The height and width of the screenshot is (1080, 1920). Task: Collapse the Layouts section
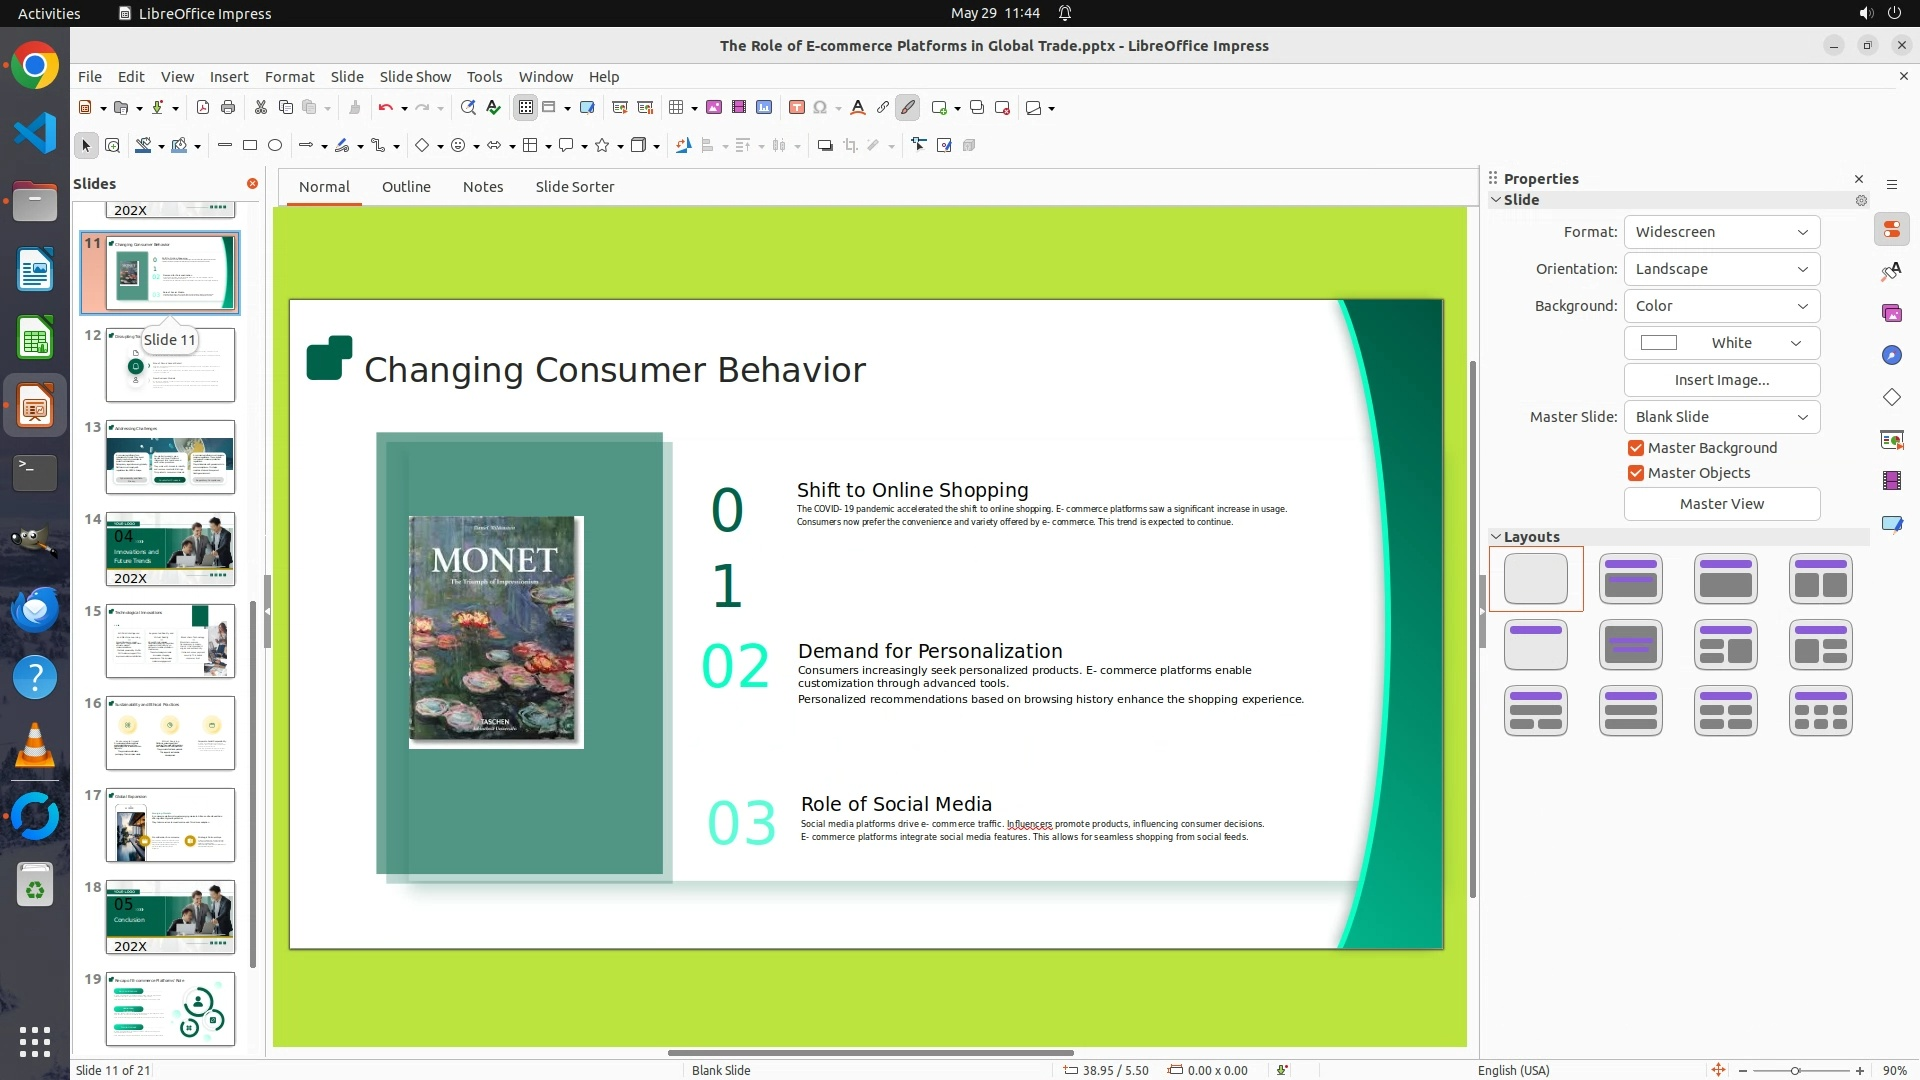[1496, 537]
